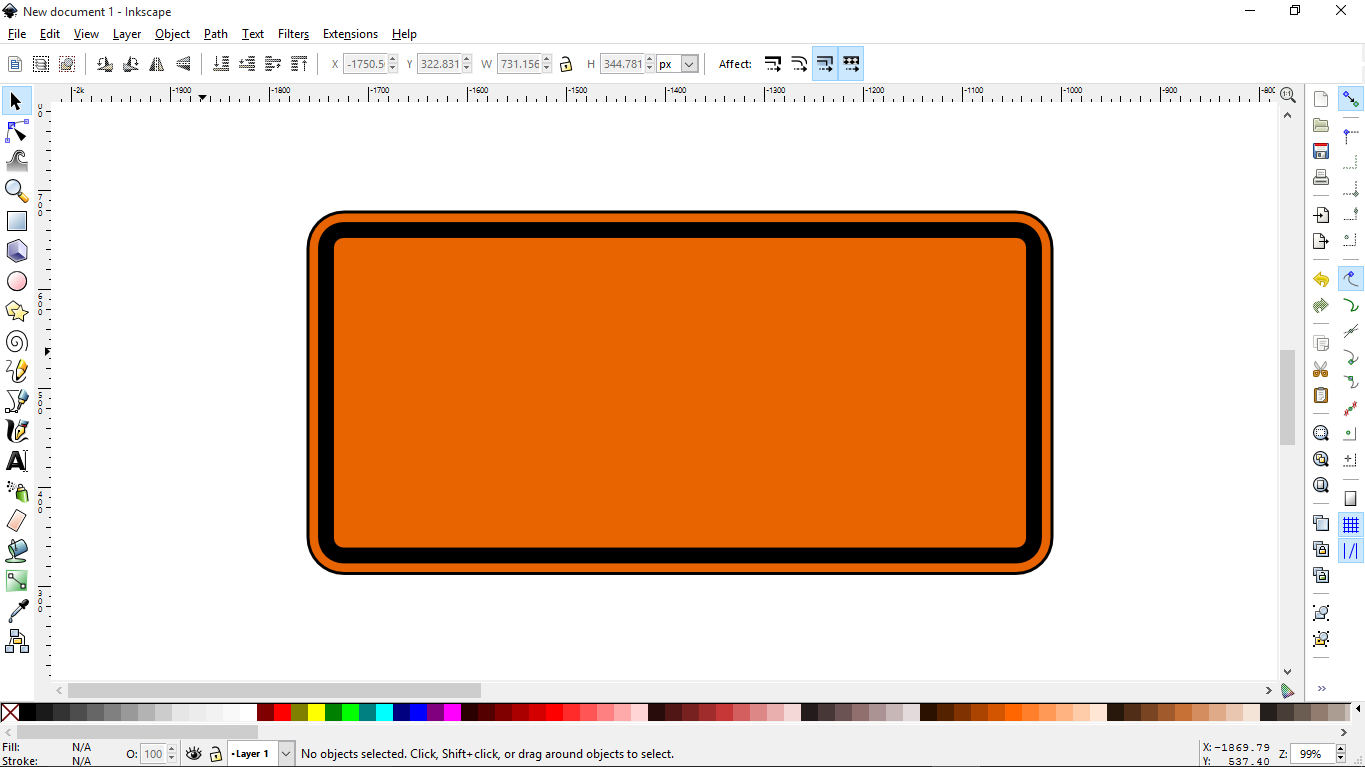Viewport: 1365px width, 767px height.
Task: Open the File menu
Action: click(17, 34)
